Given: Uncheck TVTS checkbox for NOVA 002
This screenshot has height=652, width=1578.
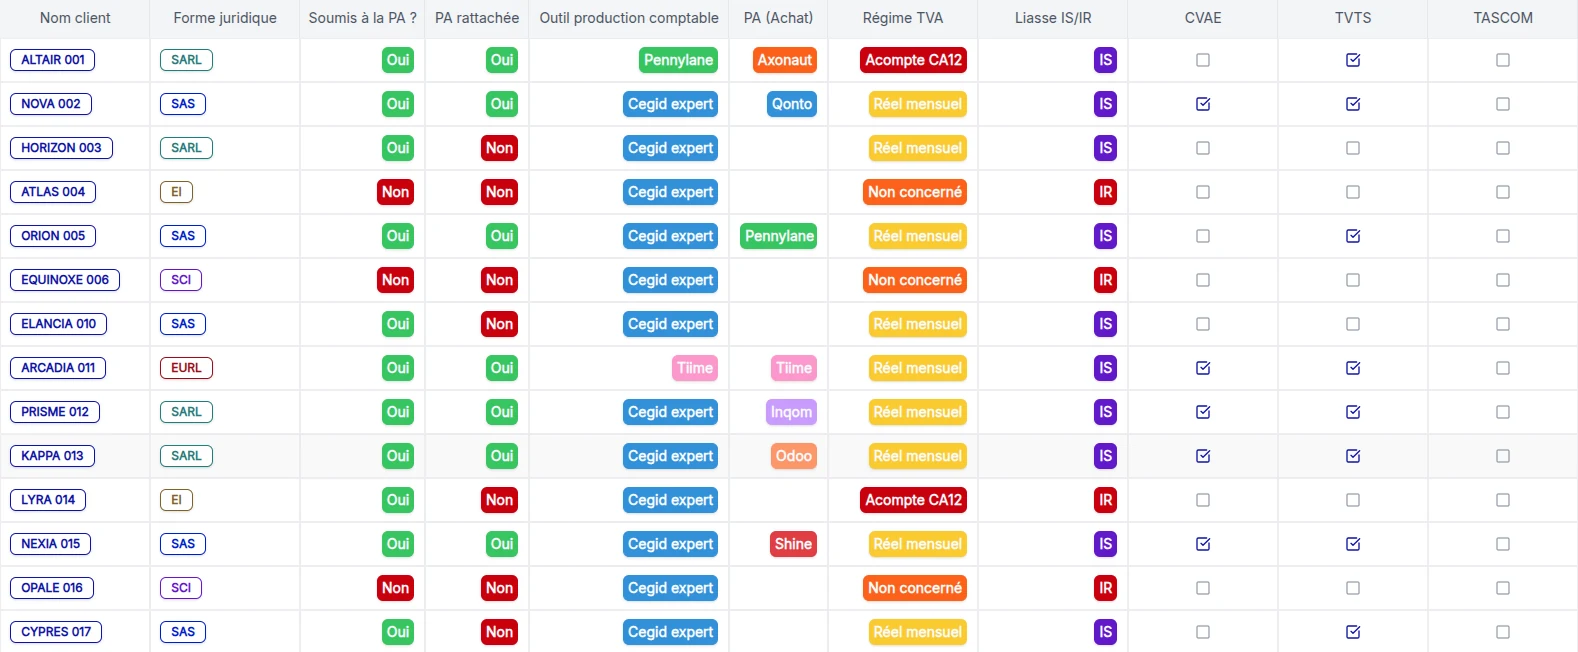Looking at the screenshot, I should [1353, 104].
